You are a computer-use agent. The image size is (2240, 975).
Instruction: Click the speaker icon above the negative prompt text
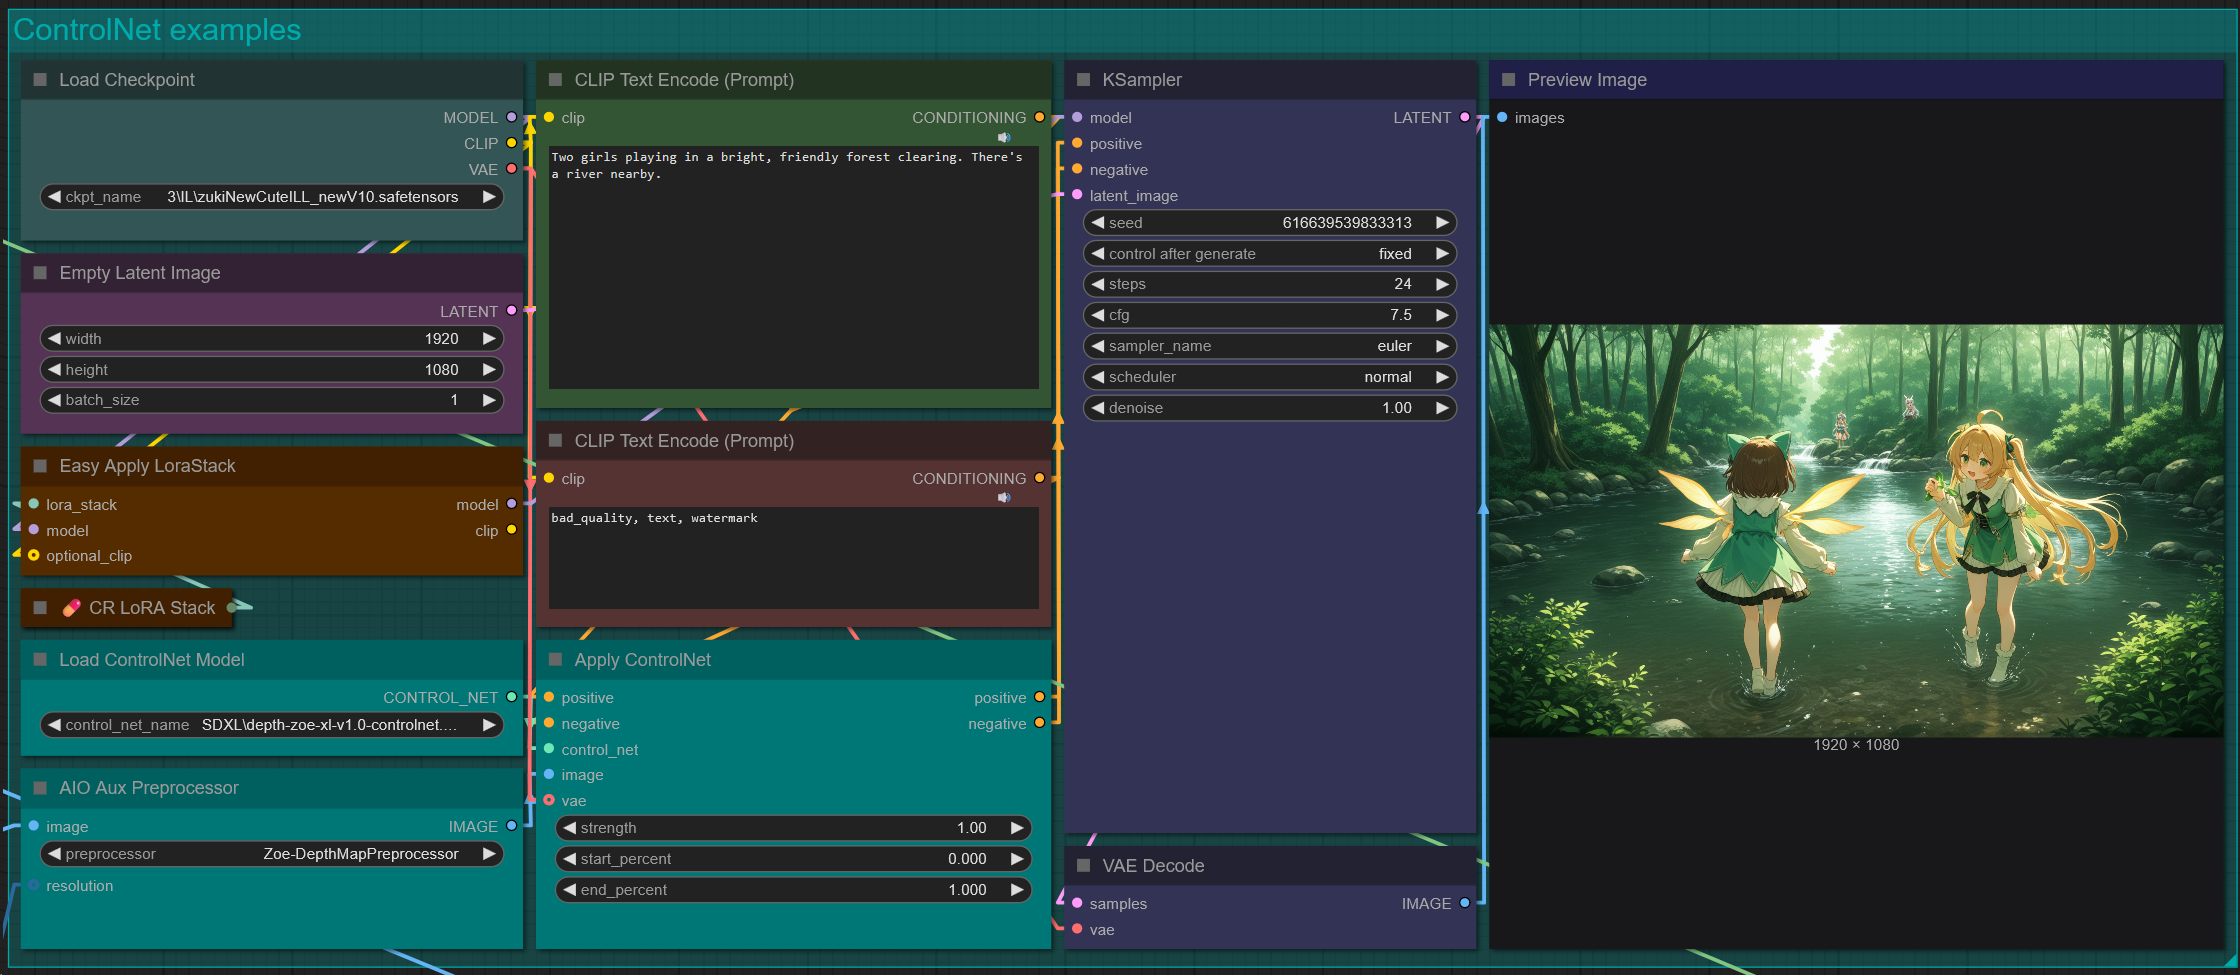(x=1004, y=498)
